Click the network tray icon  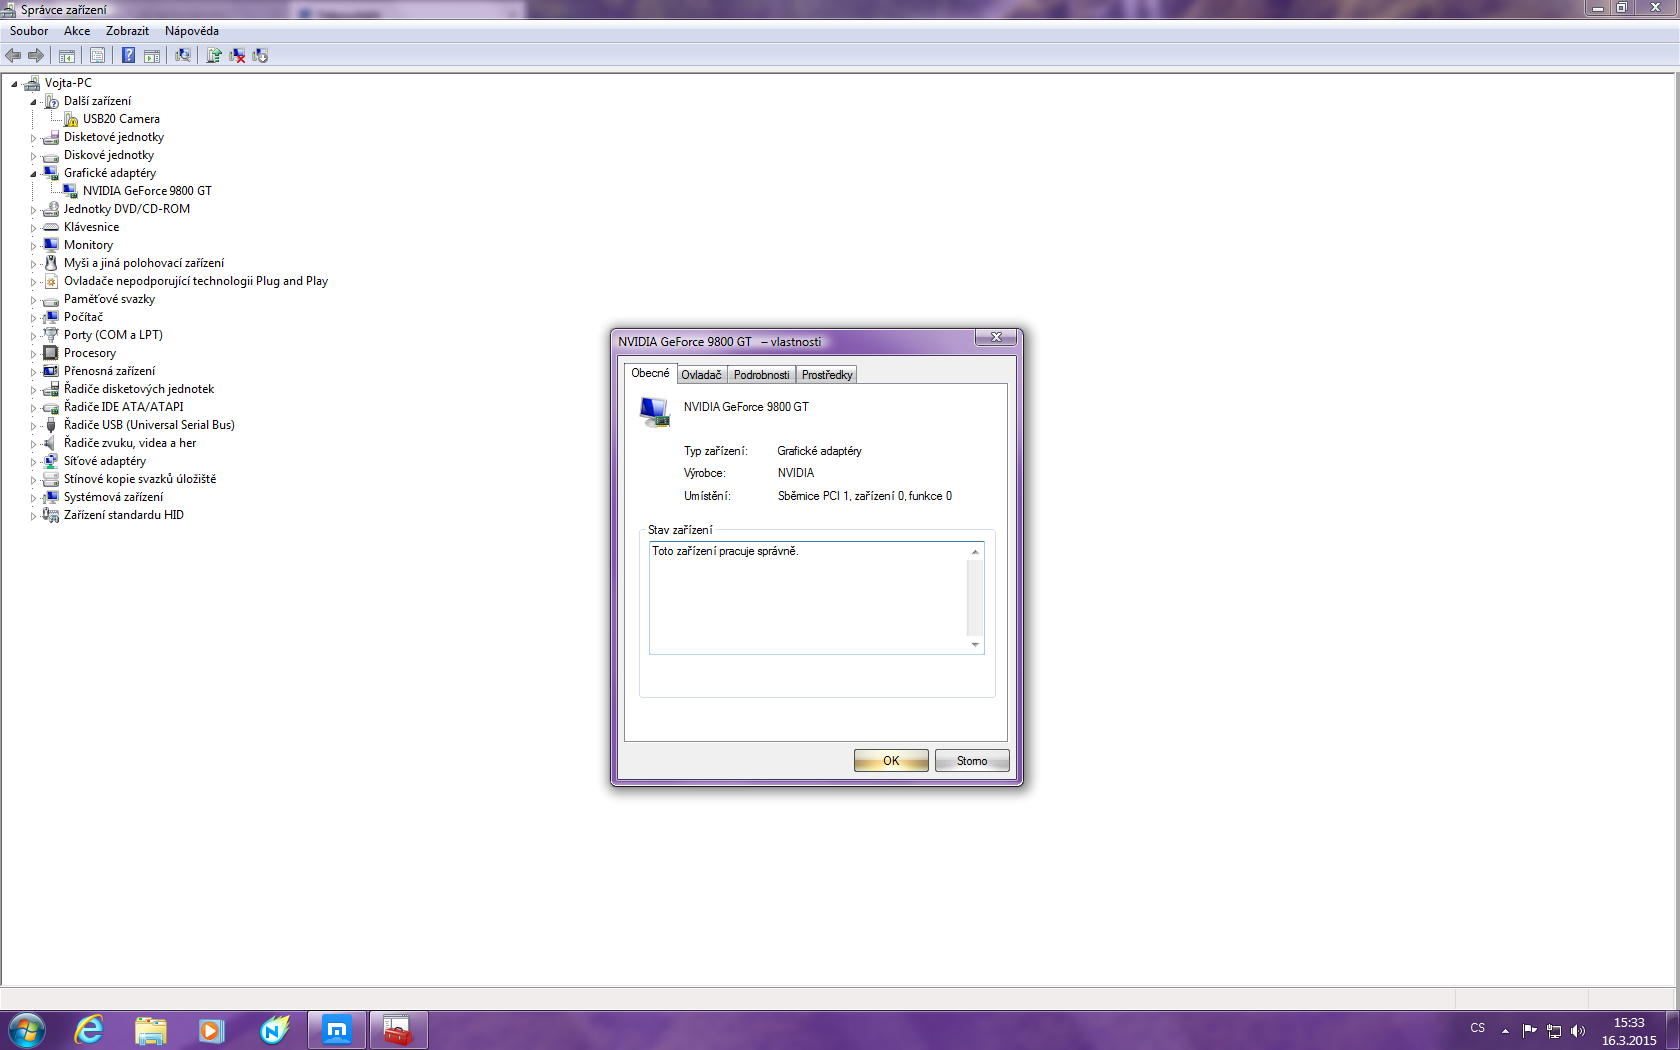1554,1031
